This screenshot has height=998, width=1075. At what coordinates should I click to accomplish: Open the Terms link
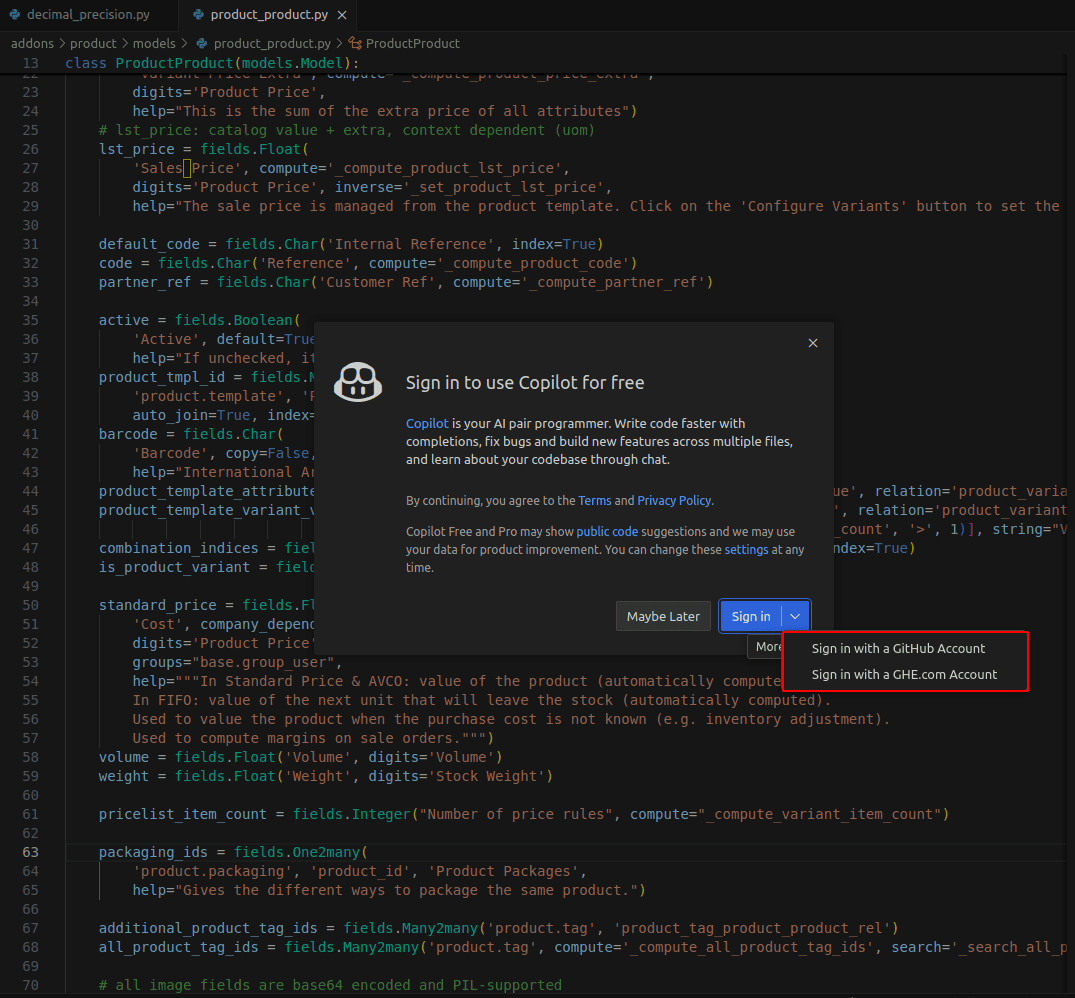(594, 500)
